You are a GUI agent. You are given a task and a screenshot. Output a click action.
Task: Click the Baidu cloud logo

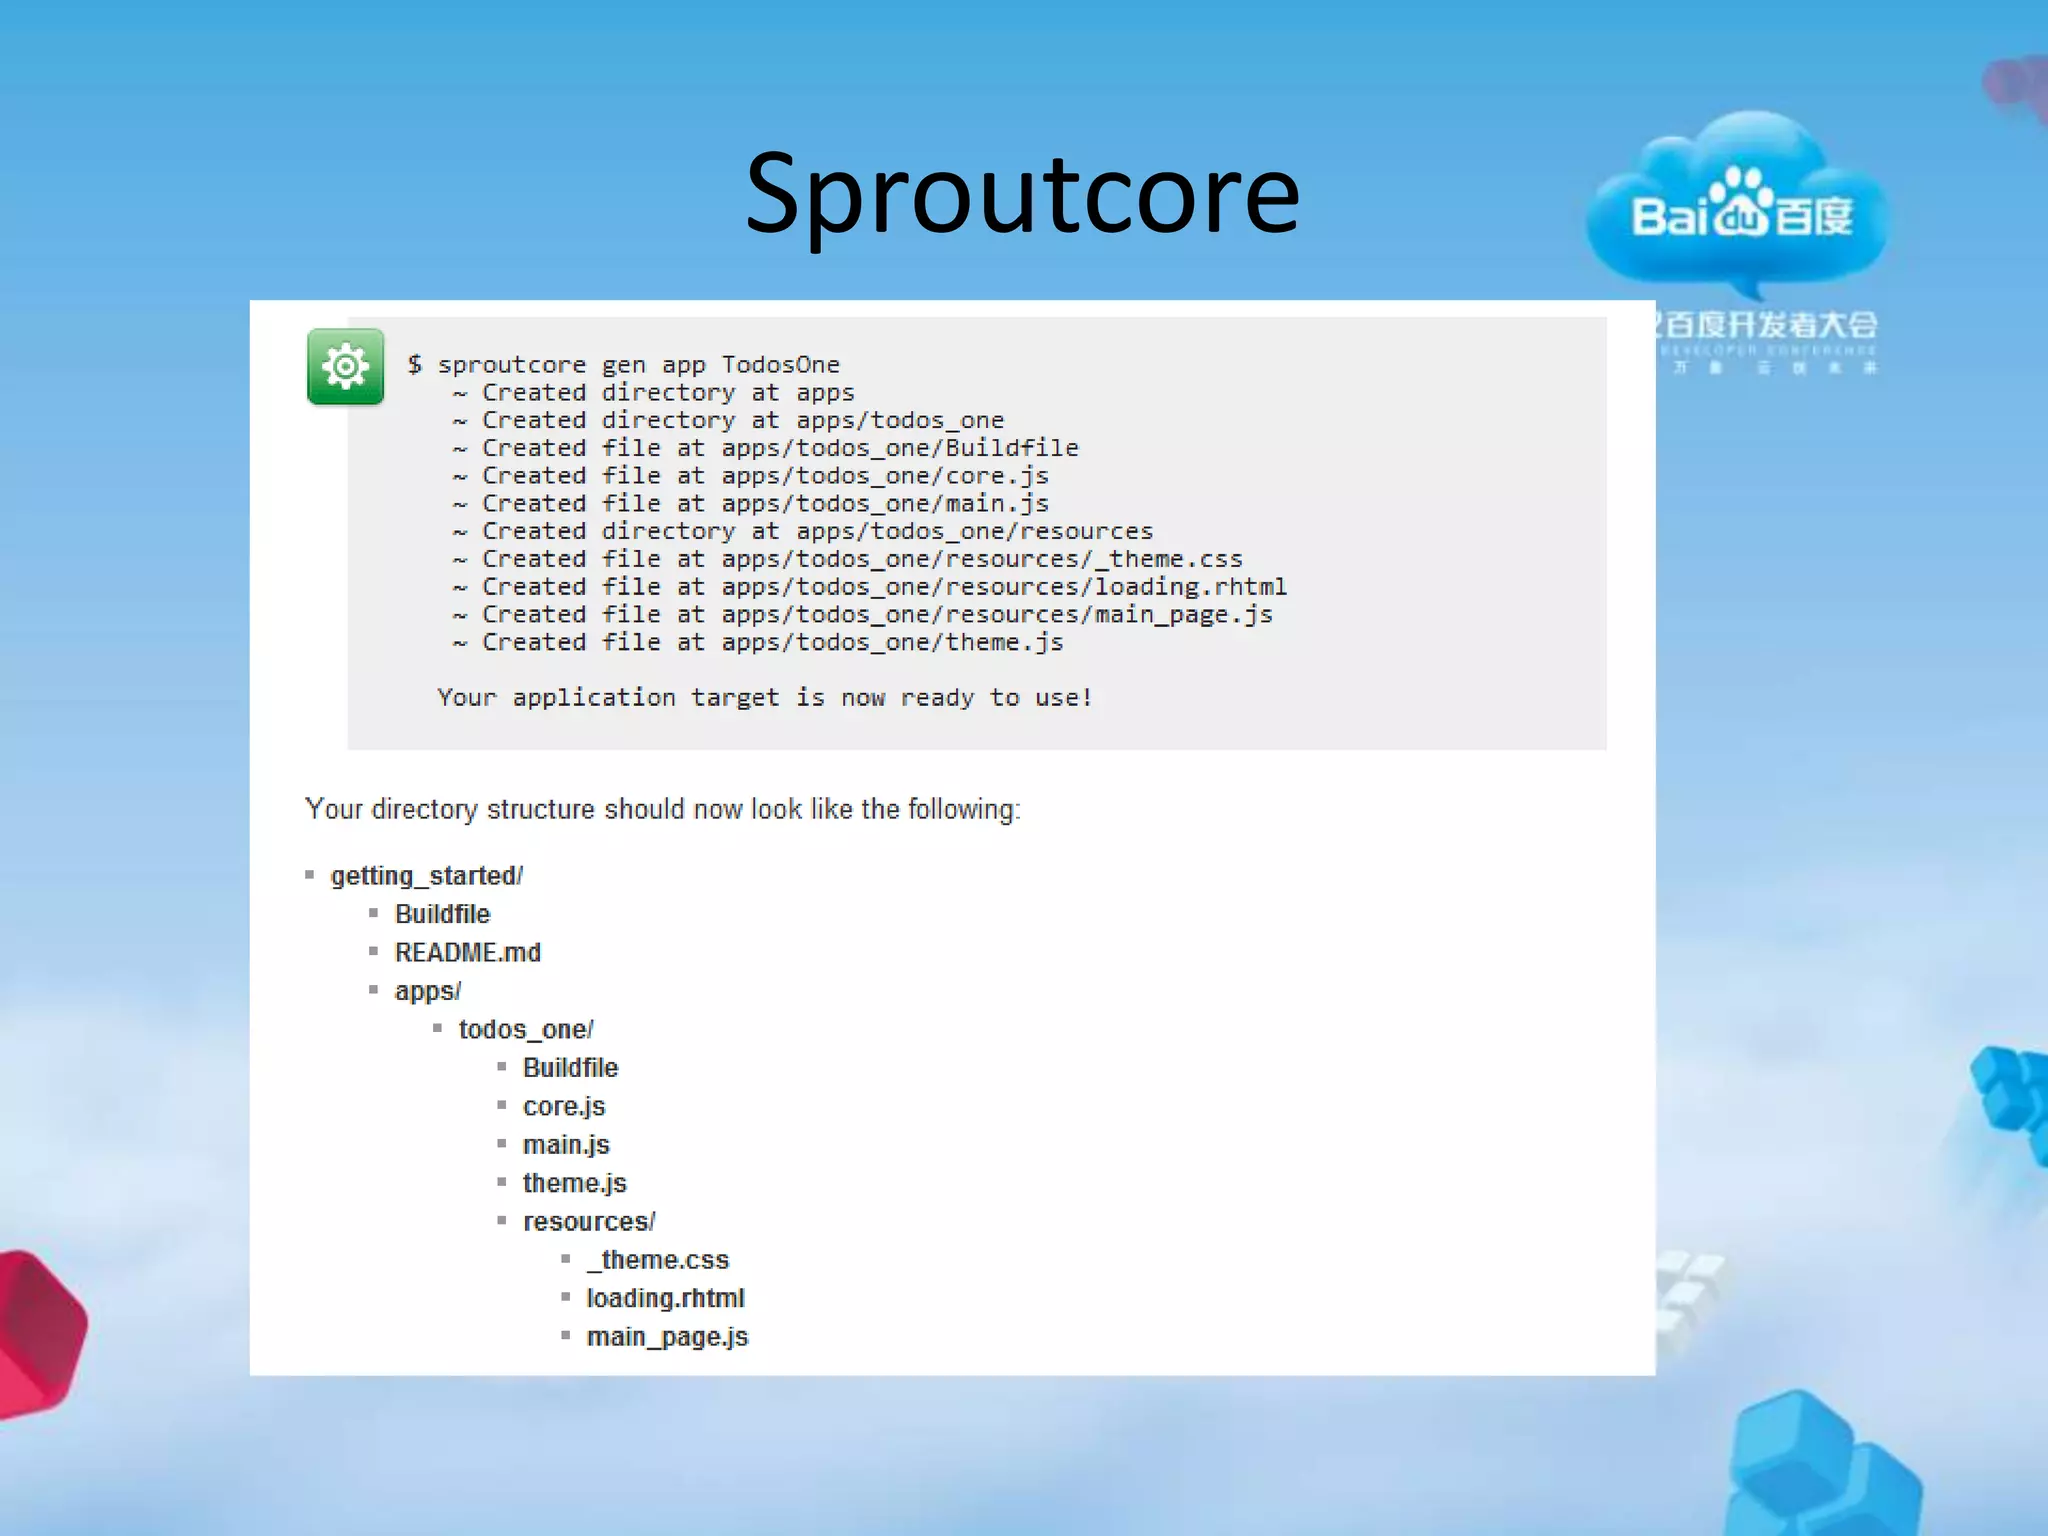click(1738, 205)
